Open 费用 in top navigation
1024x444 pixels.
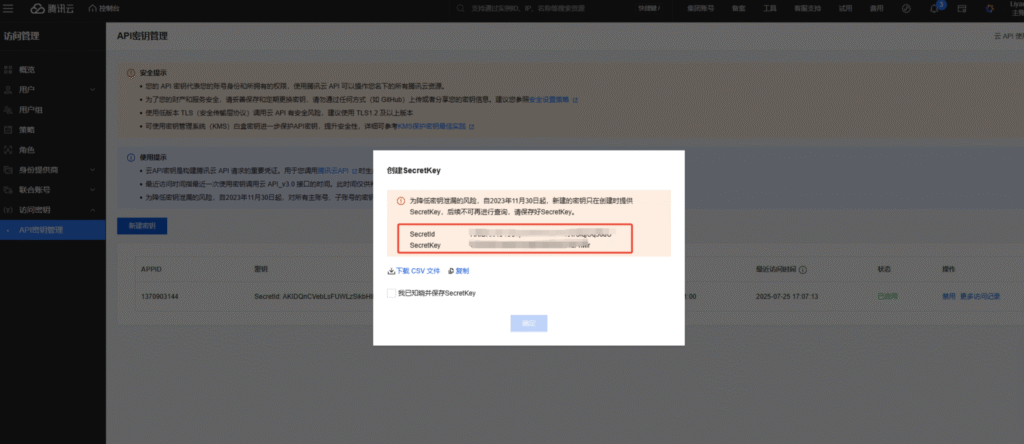[x=876, y=8]
